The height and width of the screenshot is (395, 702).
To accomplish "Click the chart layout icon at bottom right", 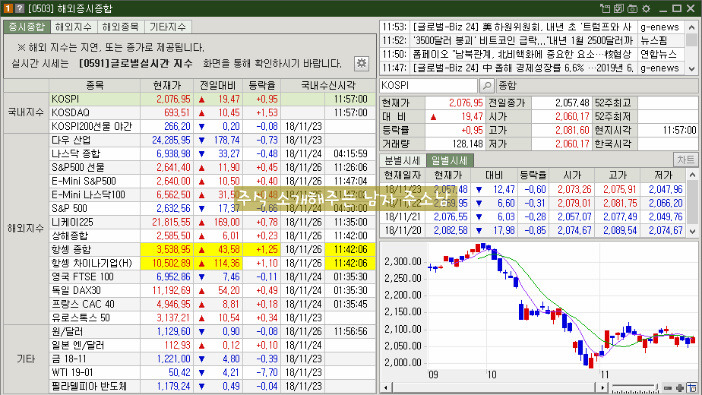I will click(692, 387).
